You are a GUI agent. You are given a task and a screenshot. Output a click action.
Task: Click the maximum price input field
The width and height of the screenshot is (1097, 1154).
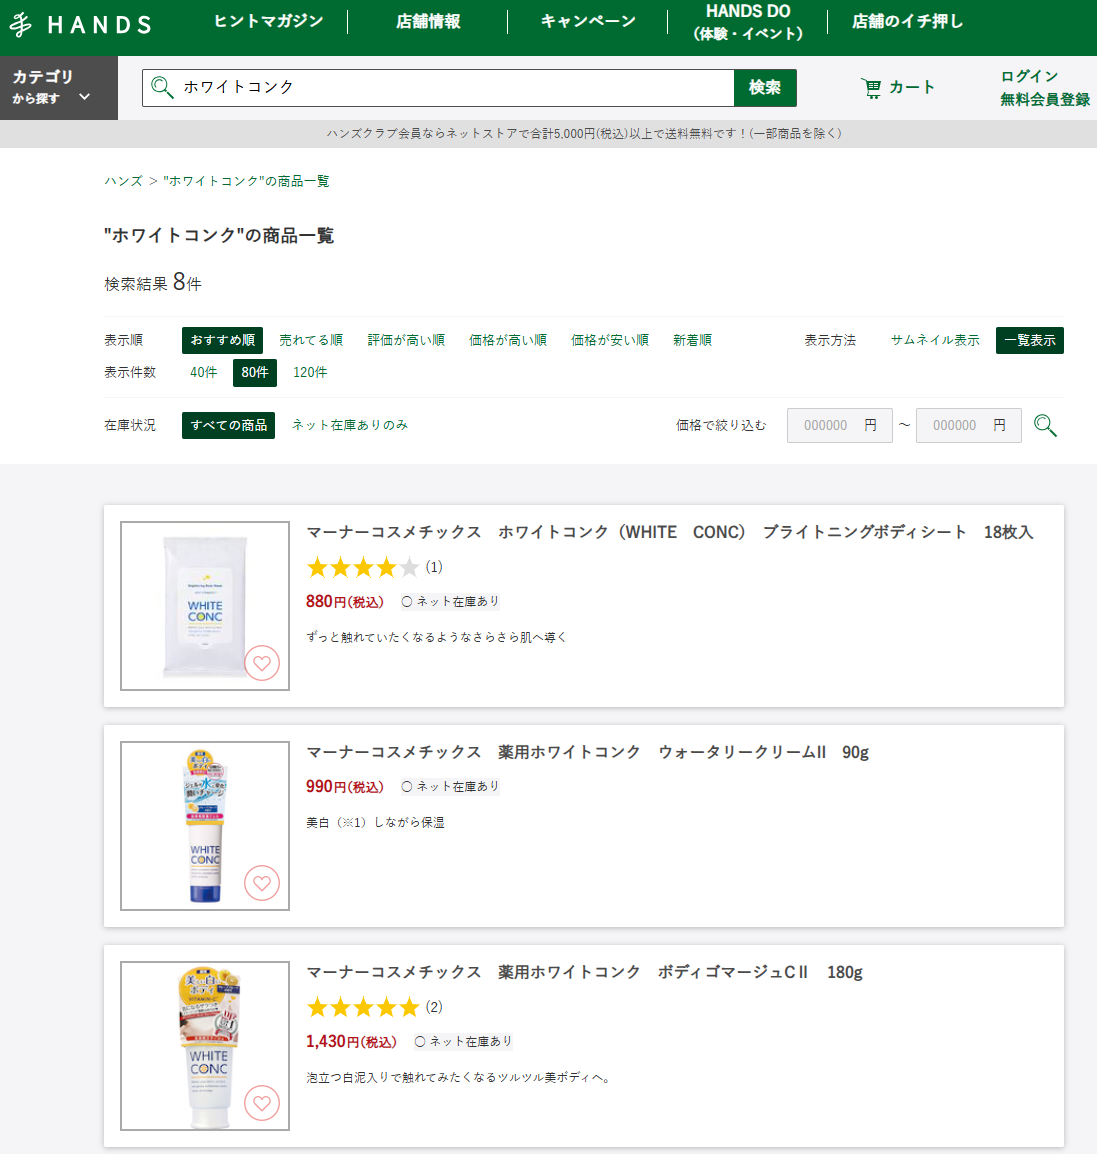click(968, 425)
